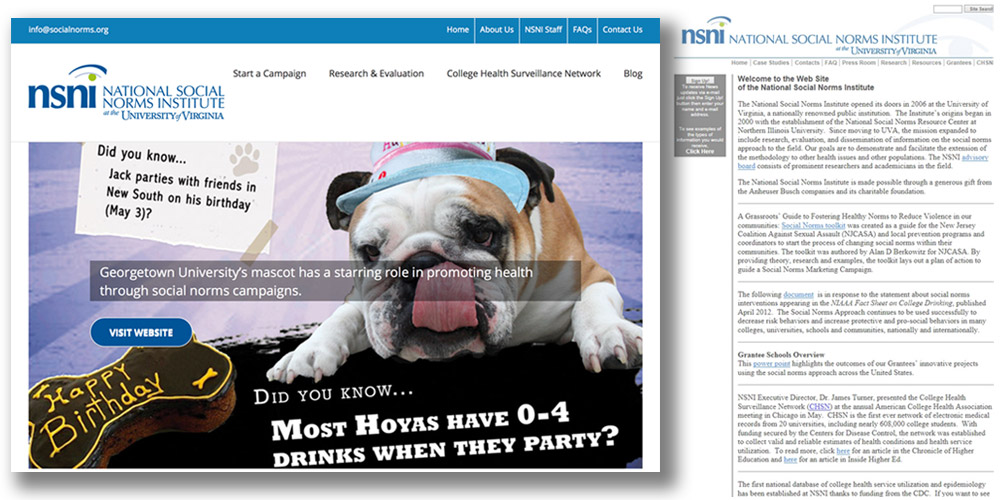
Task: Open Case Studies in old site nav
Action: [x=769, y=63]
